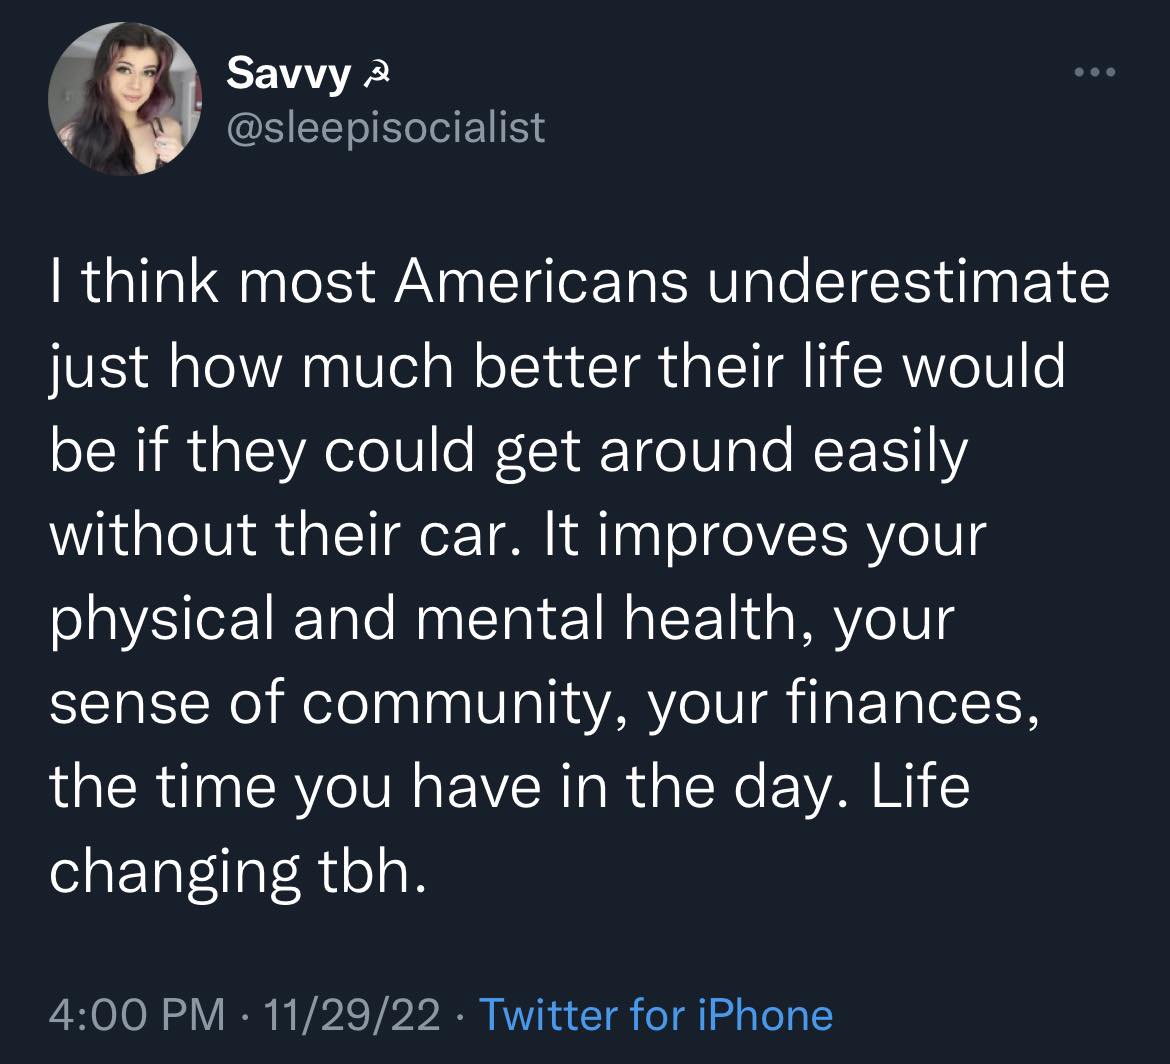The image size is (1170, 1064).
Task: Click the hammer and sickle emoji beside Savvy
Action: (377, 72)
